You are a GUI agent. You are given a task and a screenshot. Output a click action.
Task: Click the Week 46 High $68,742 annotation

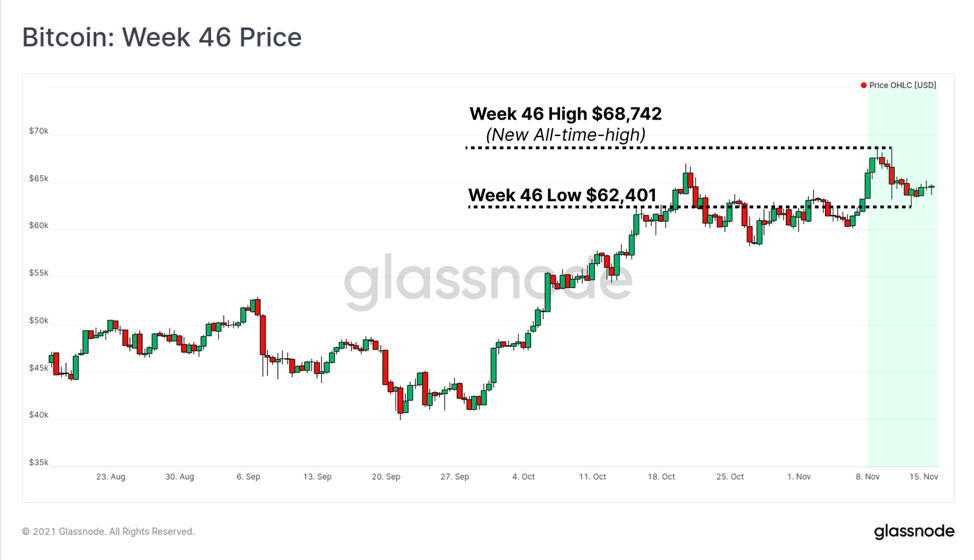(x=565, y=114)
